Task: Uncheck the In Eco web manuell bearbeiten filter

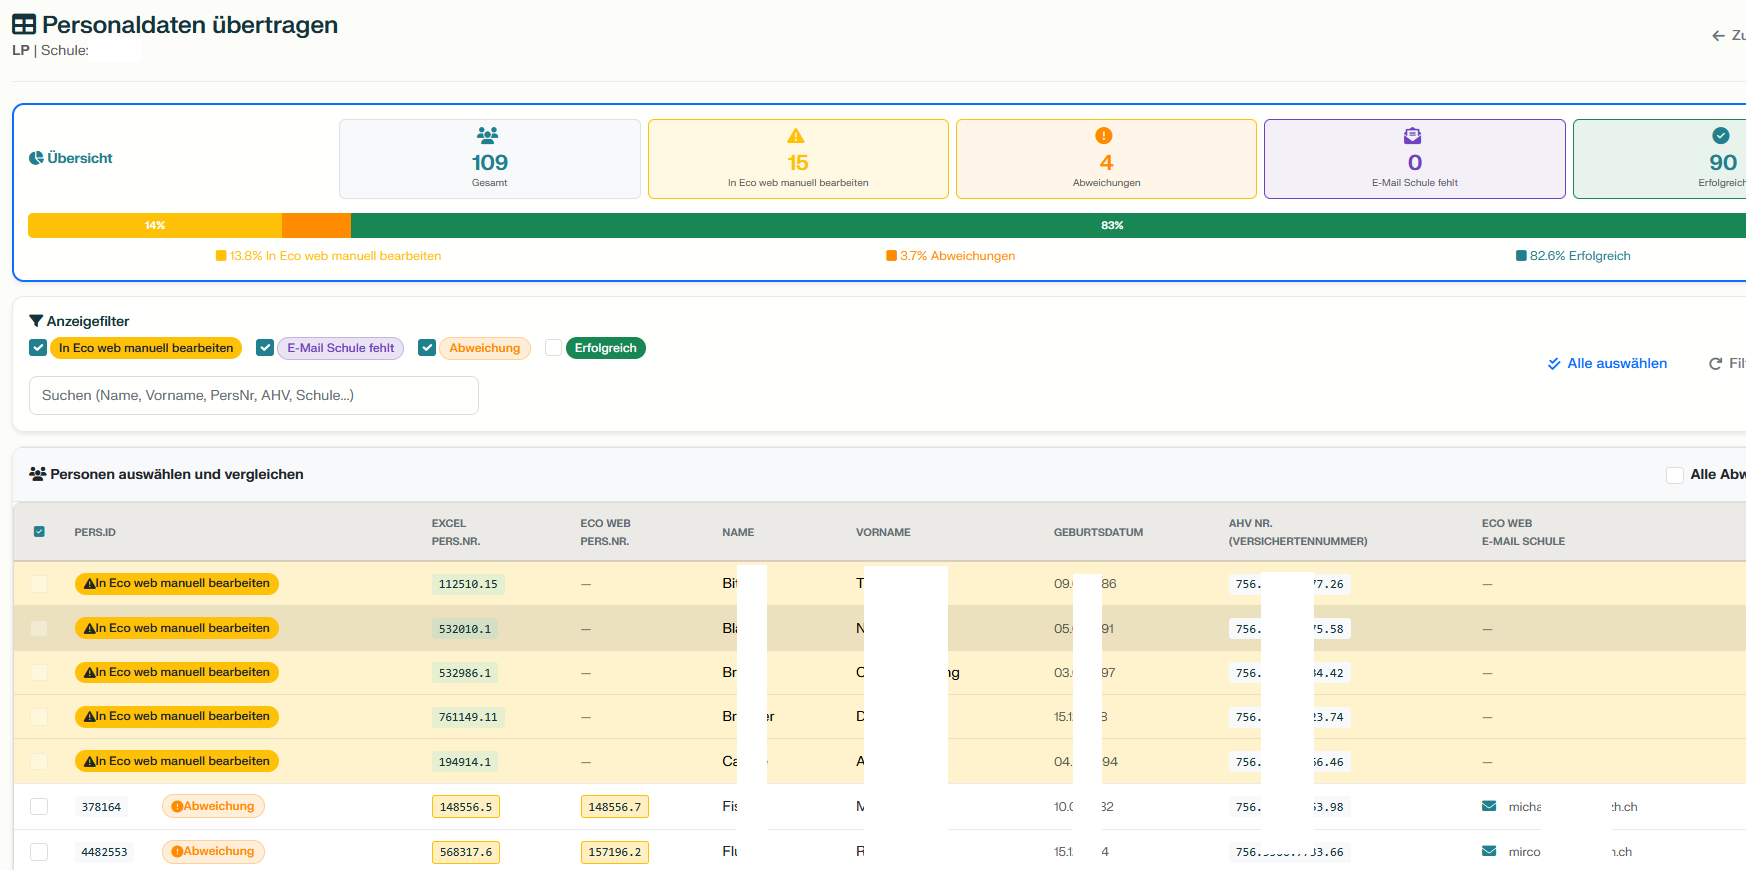Action: tap(38, 348)
